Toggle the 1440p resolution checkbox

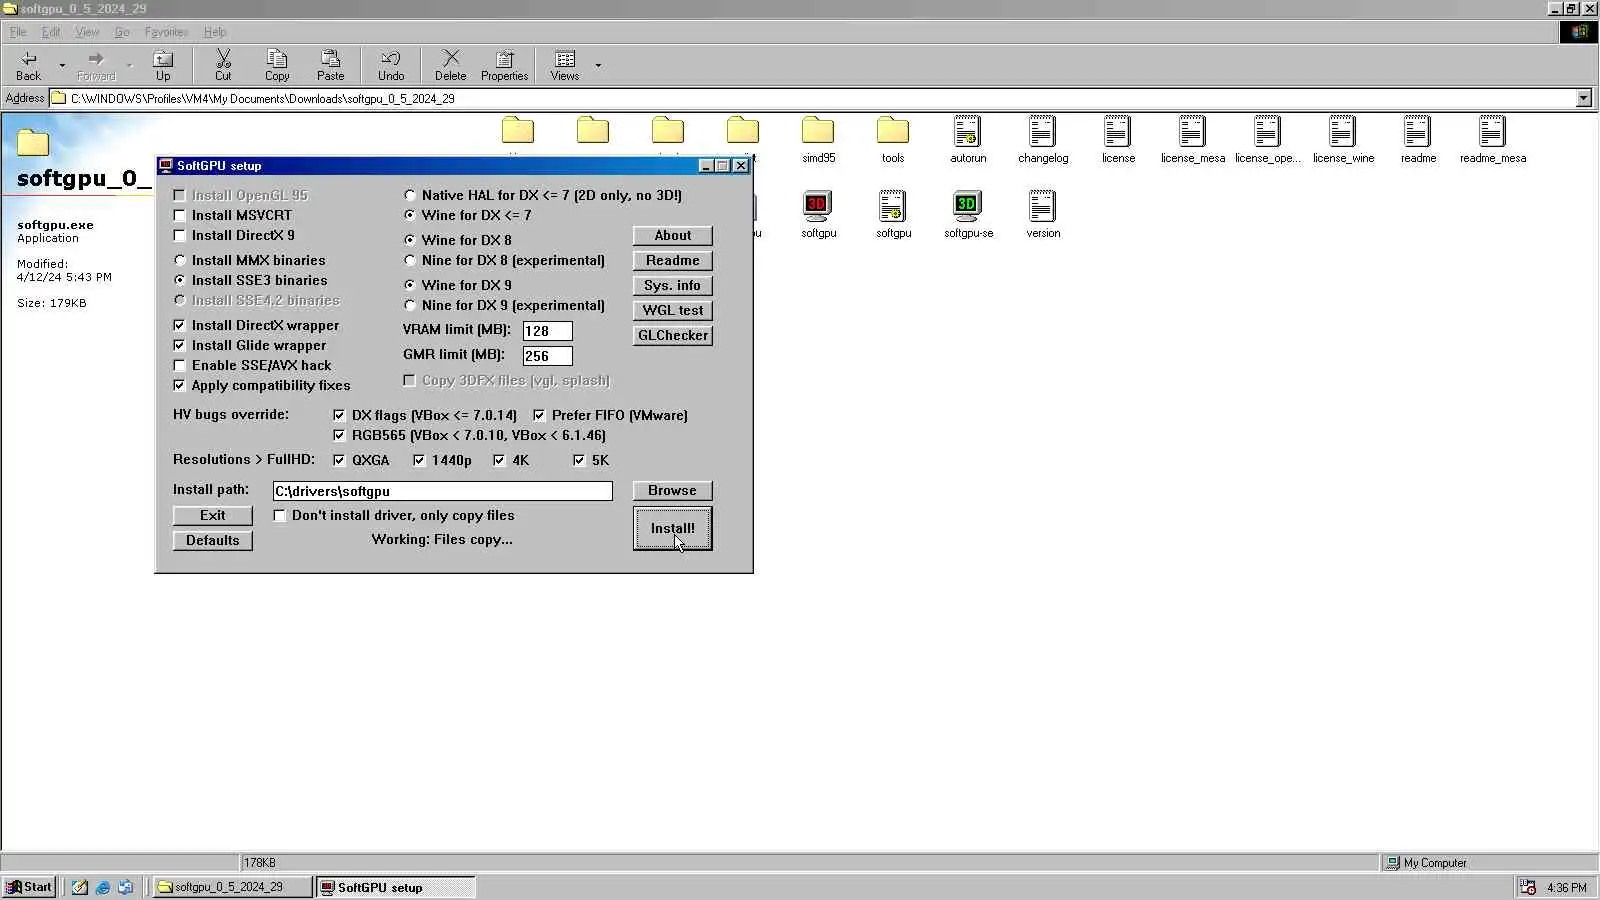420,460
